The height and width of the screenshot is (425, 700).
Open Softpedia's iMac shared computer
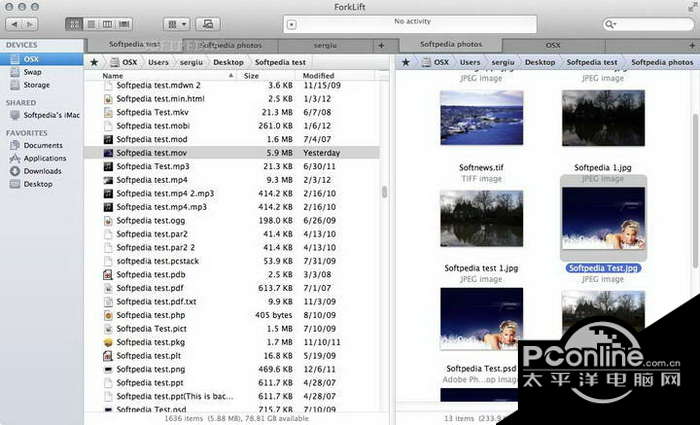(x=42, y=115)
